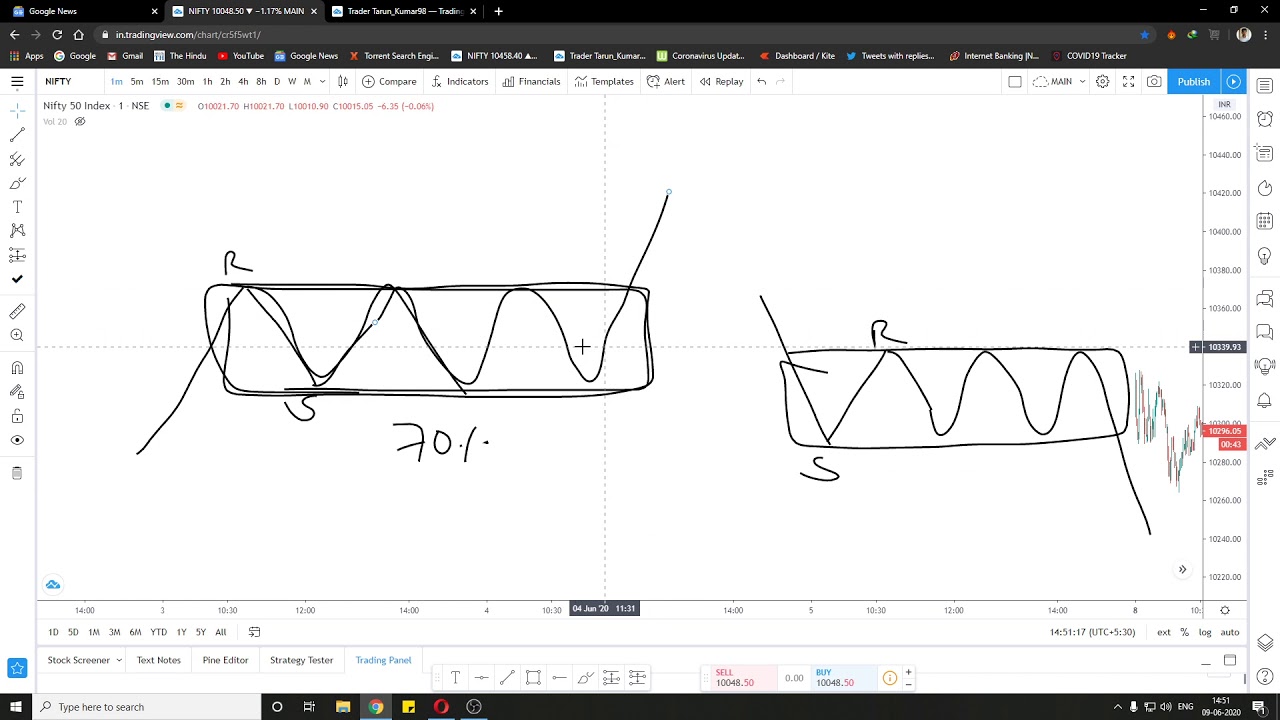Open candle chart style selector
The image size is (1280, 720).
[342, 81]
